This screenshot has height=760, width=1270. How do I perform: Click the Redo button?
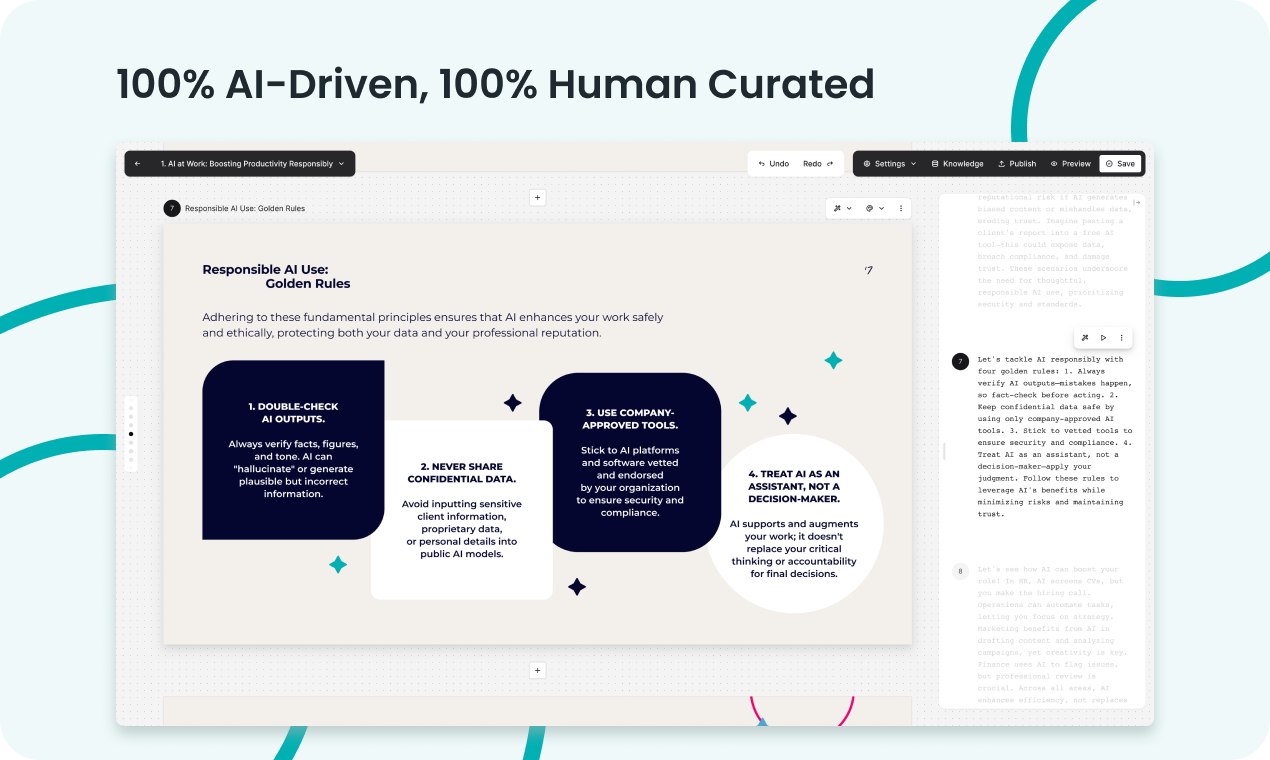tap(818, 164)
